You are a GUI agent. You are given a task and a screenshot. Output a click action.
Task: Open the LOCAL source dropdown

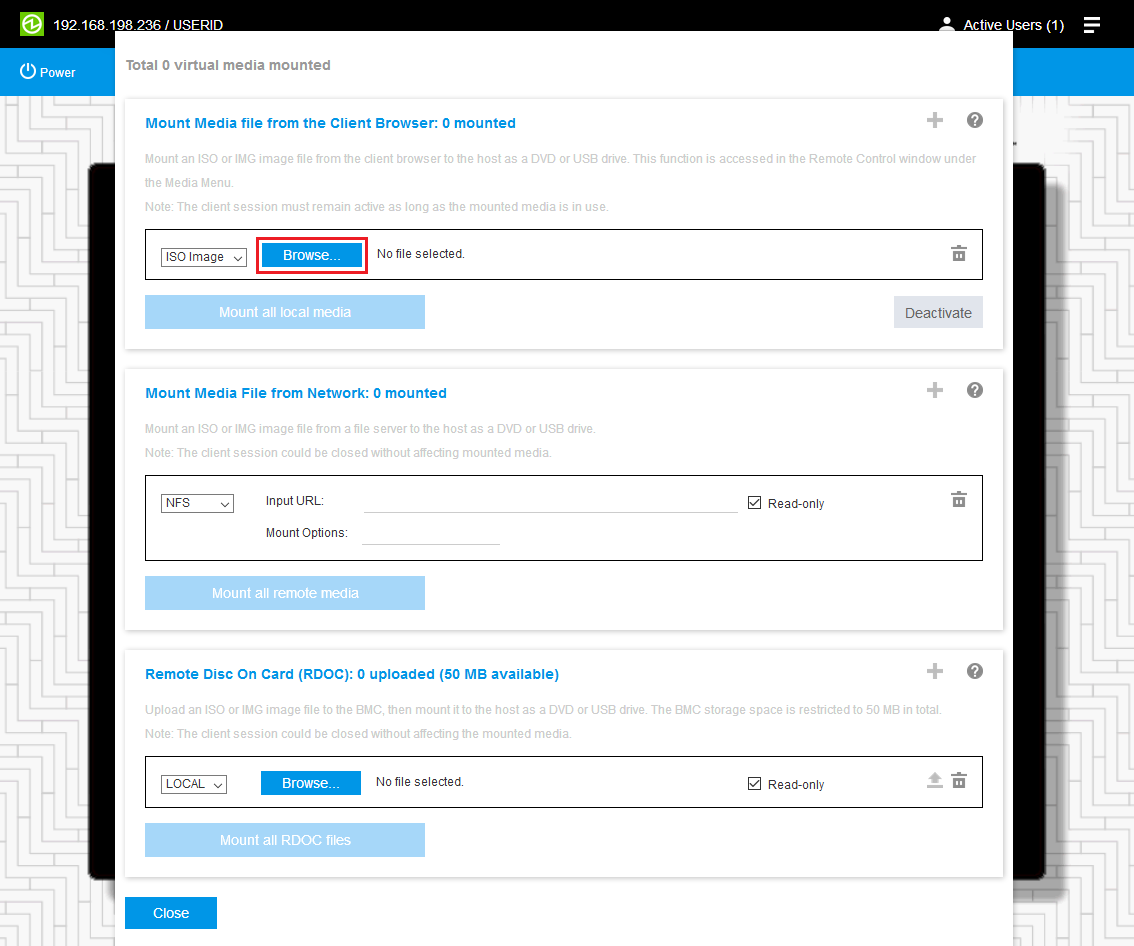pyautogui.click(x=194, y=784)
